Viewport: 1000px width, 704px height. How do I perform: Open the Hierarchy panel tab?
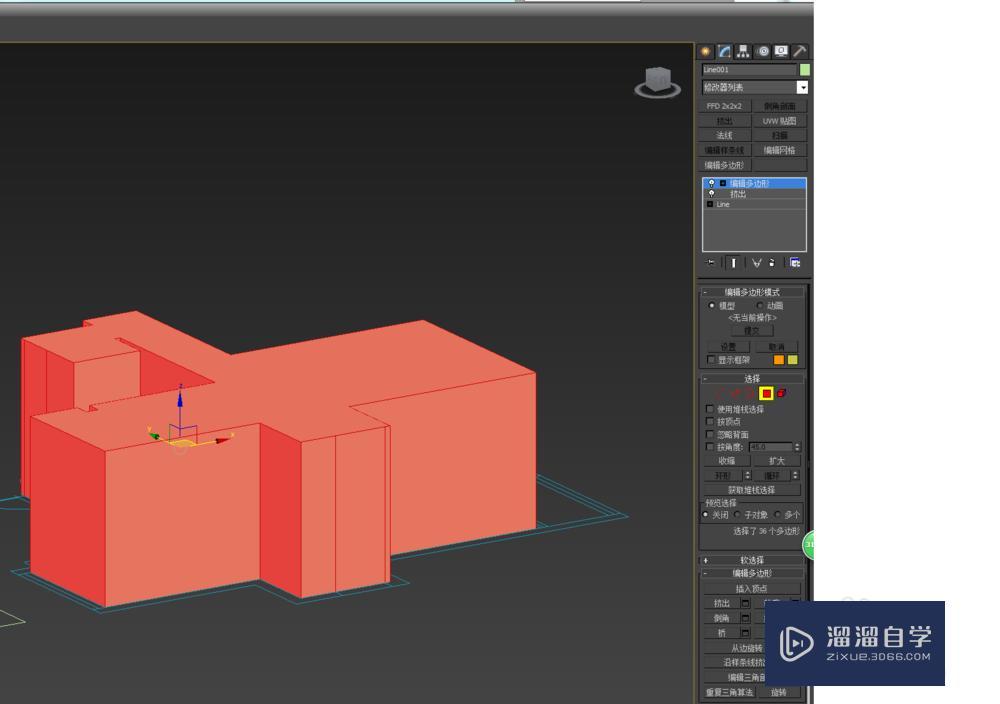pyautogui.click(x=743, y=52)
